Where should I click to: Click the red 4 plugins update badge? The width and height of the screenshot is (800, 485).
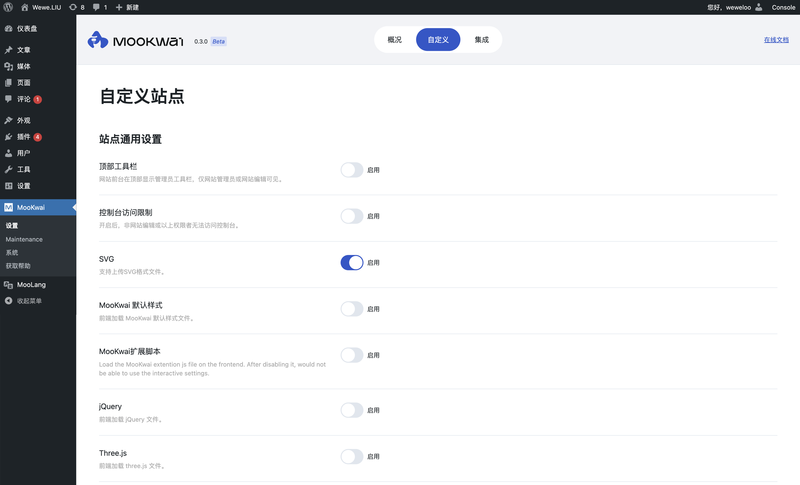(x=37, y=137)
